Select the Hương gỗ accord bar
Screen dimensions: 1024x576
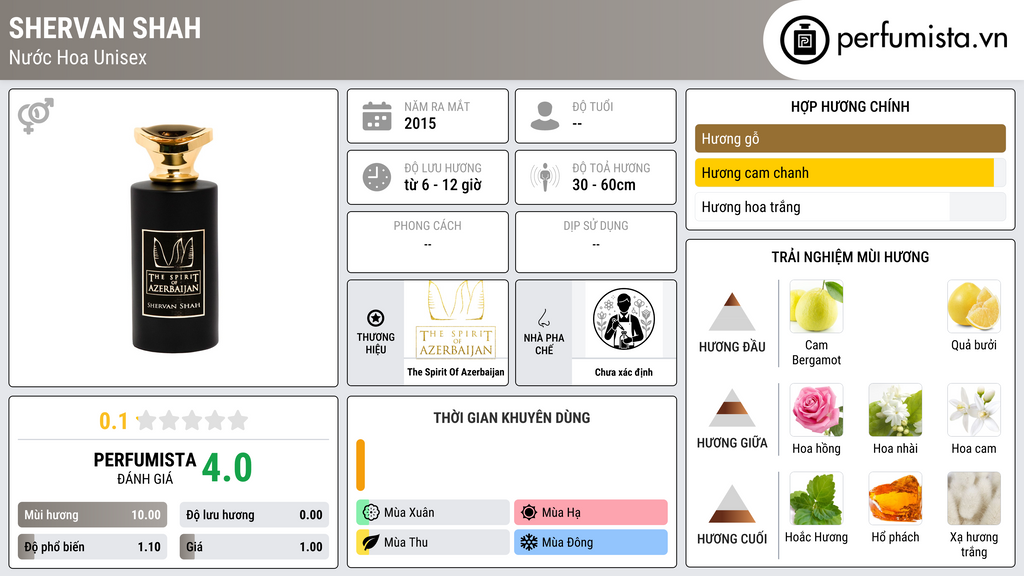[850, 138]
